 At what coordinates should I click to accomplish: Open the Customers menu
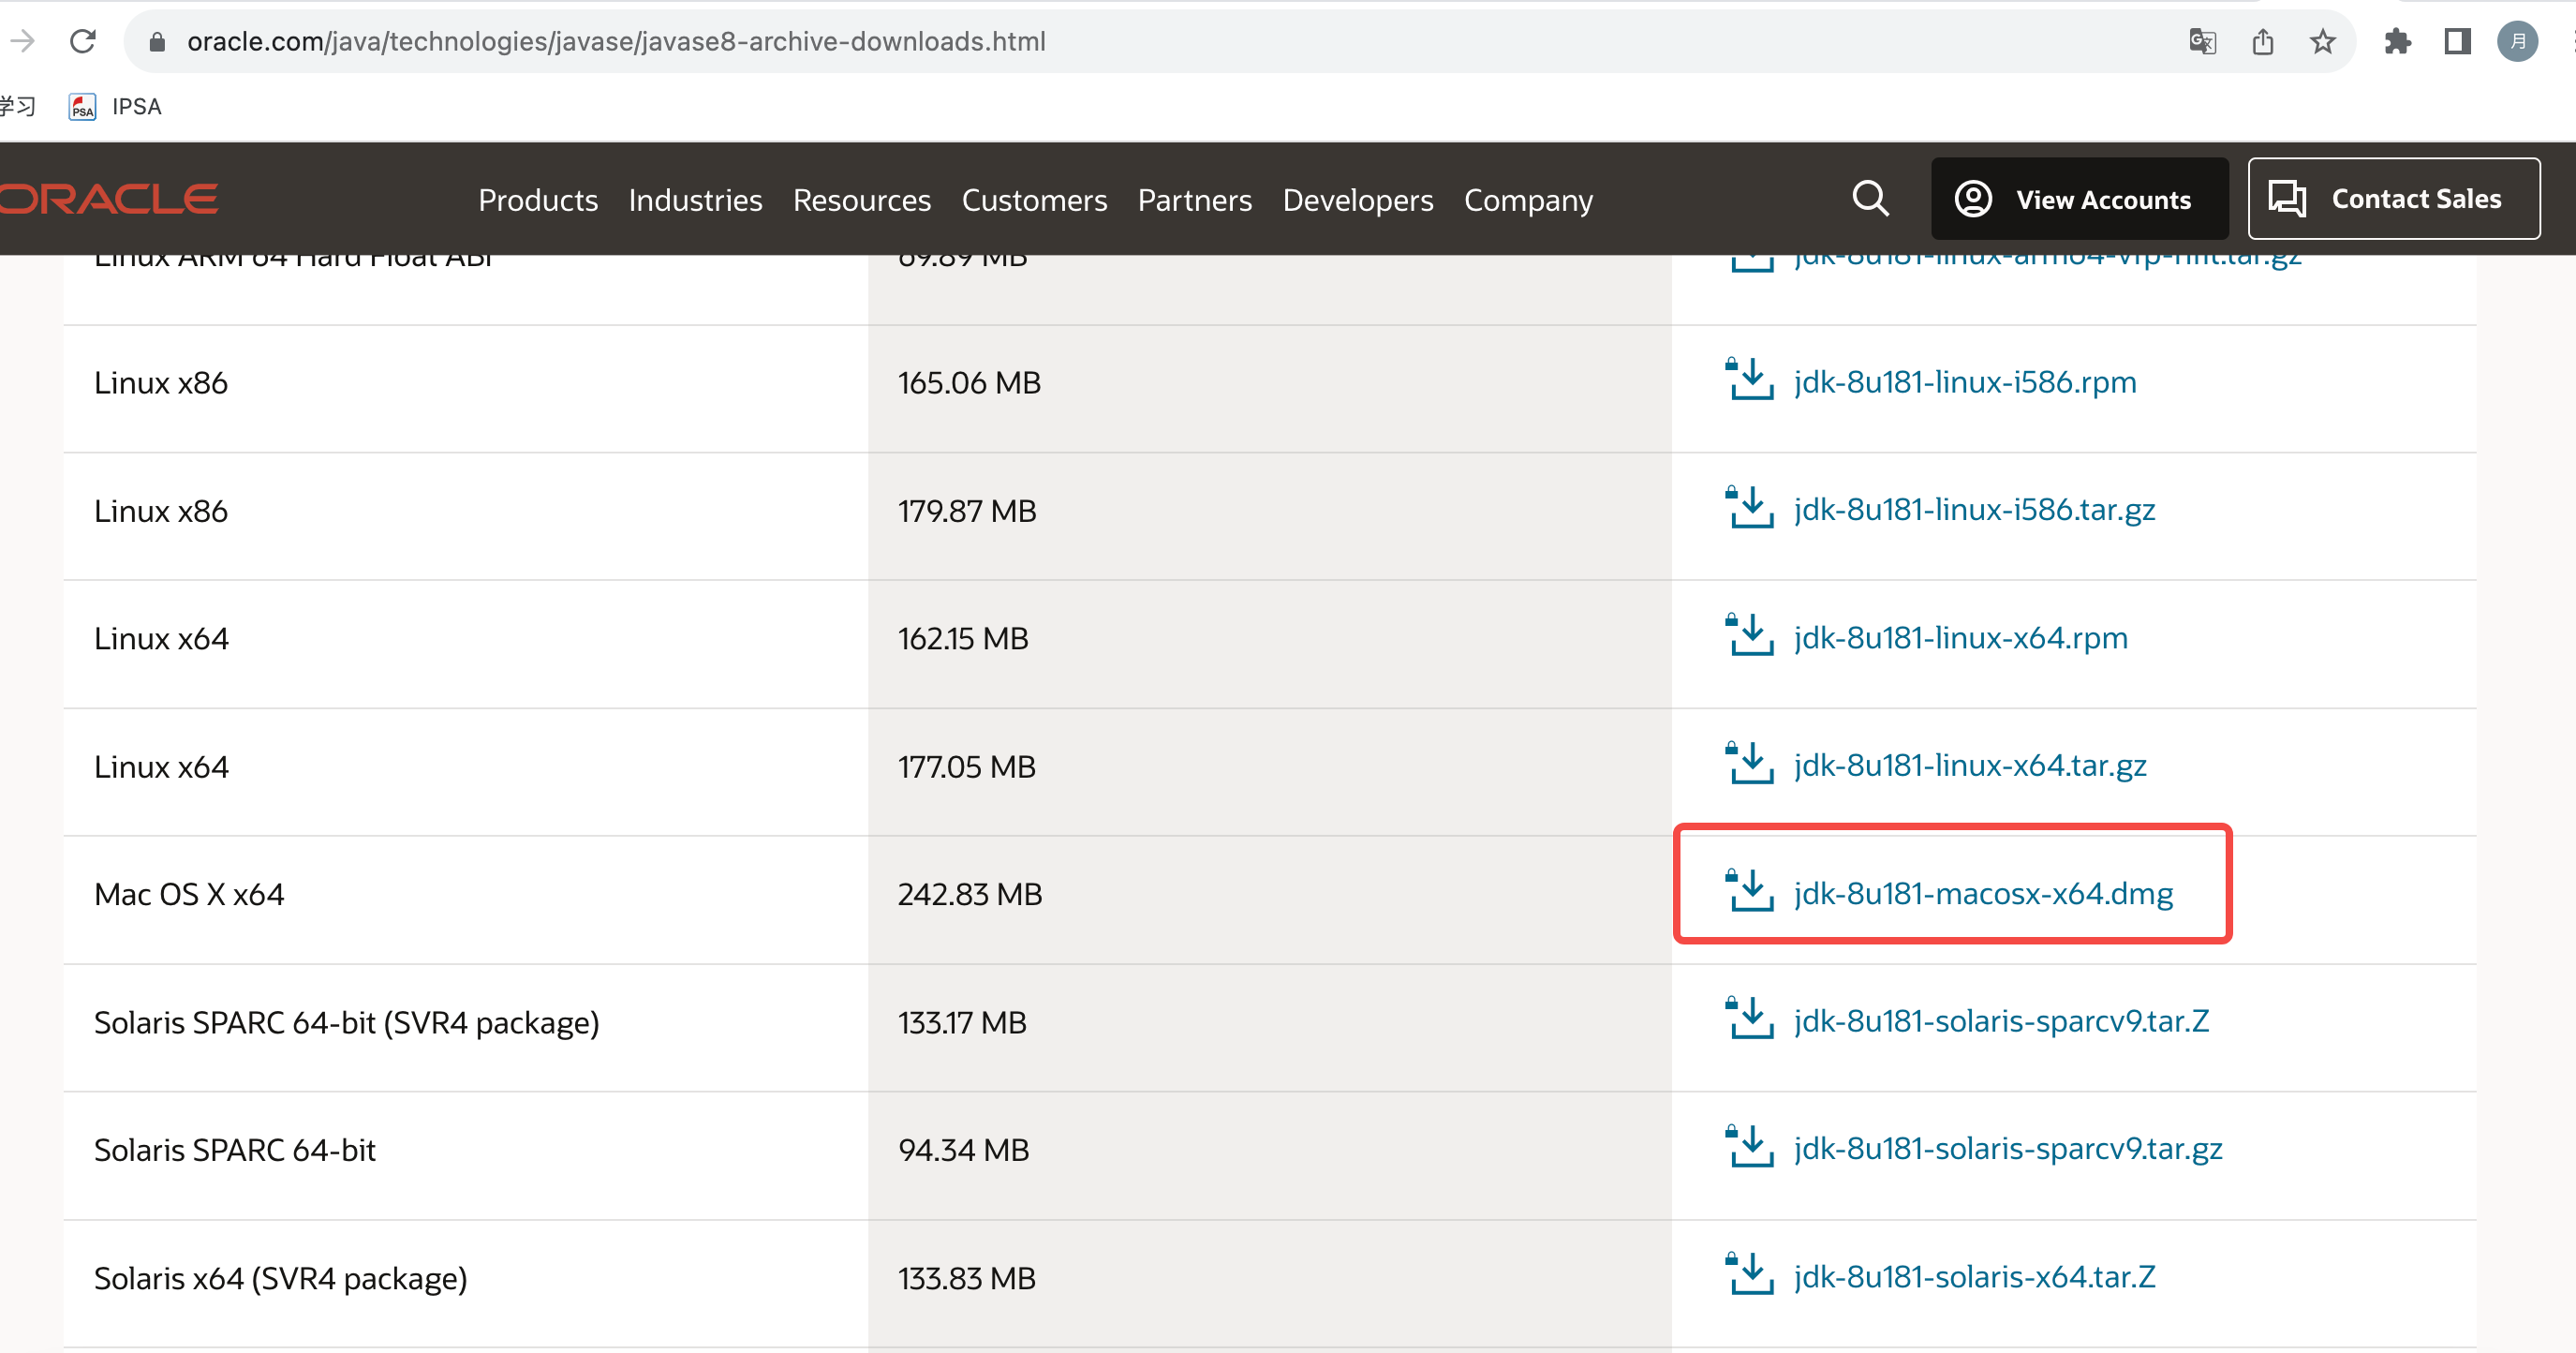tap(1034, 200)
